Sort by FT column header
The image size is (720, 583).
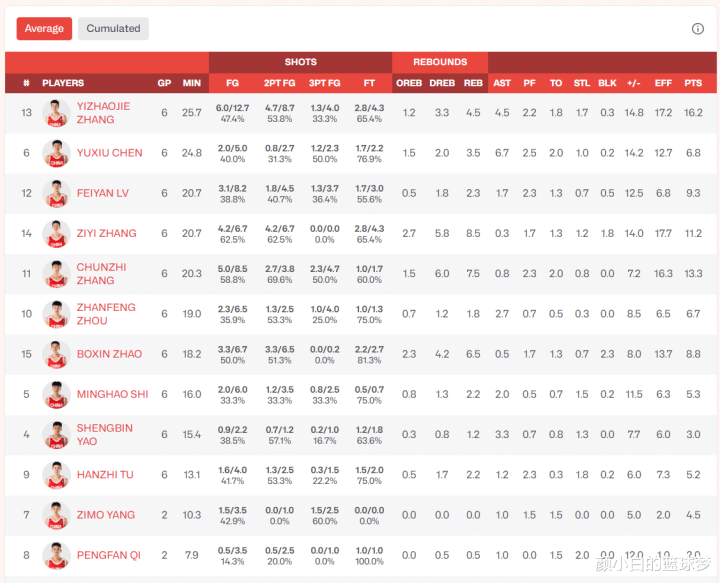coord(369,83)
